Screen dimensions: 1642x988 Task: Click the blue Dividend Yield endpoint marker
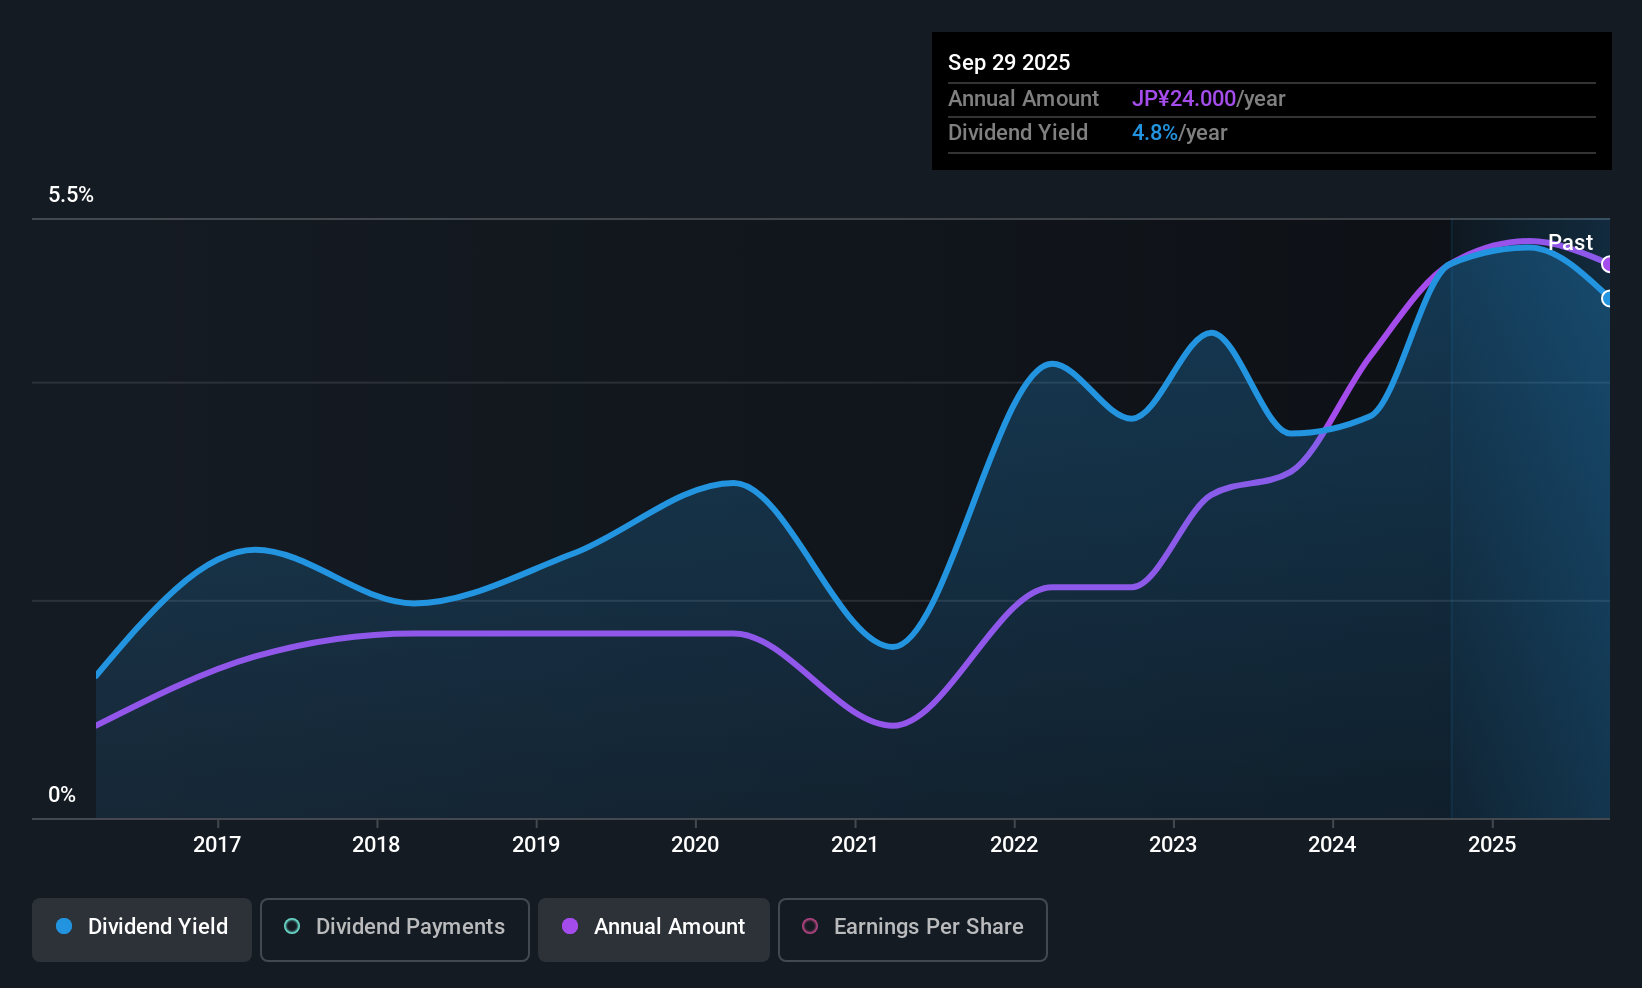1608,298
